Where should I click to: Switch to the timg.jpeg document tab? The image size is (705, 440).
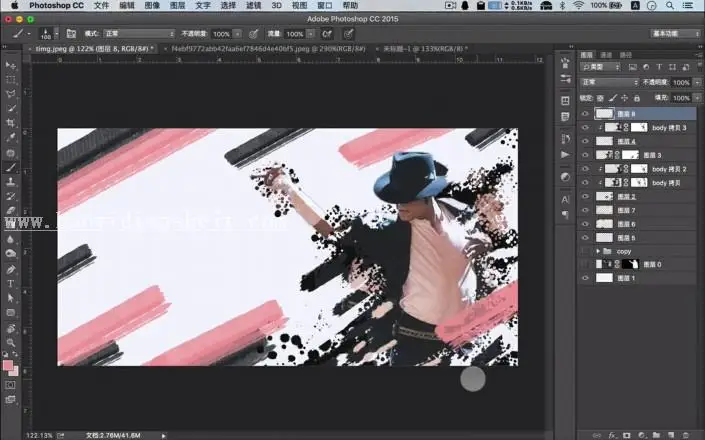click(92, 49)
